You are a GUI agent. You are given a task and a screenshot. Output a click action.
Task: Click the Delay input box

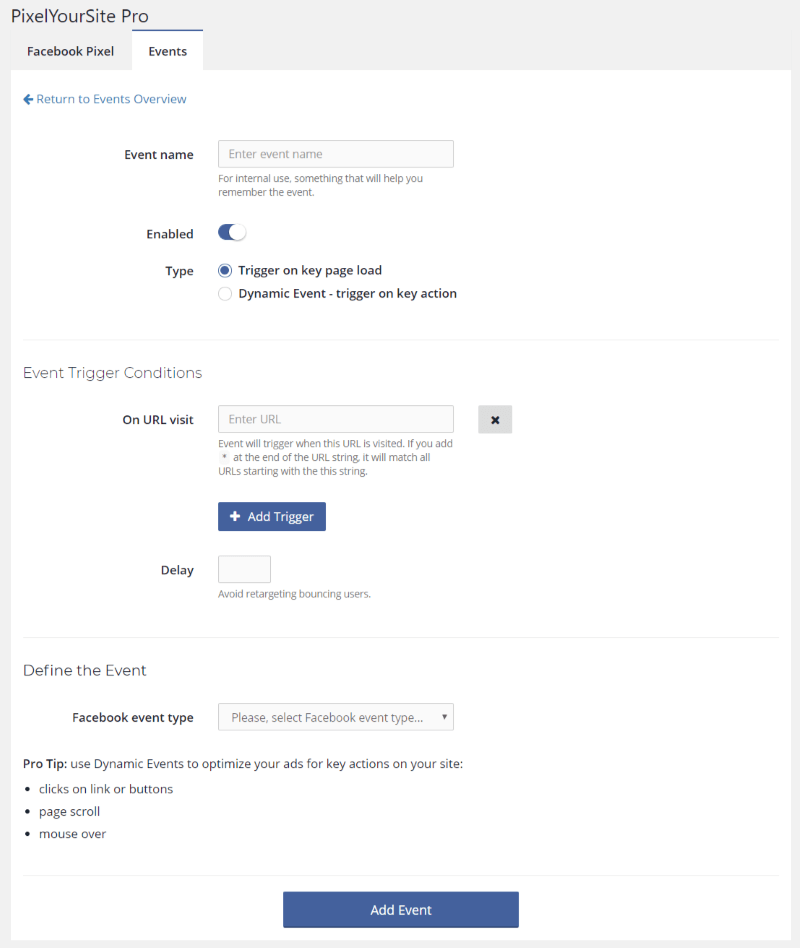click(x=244, y=570)
